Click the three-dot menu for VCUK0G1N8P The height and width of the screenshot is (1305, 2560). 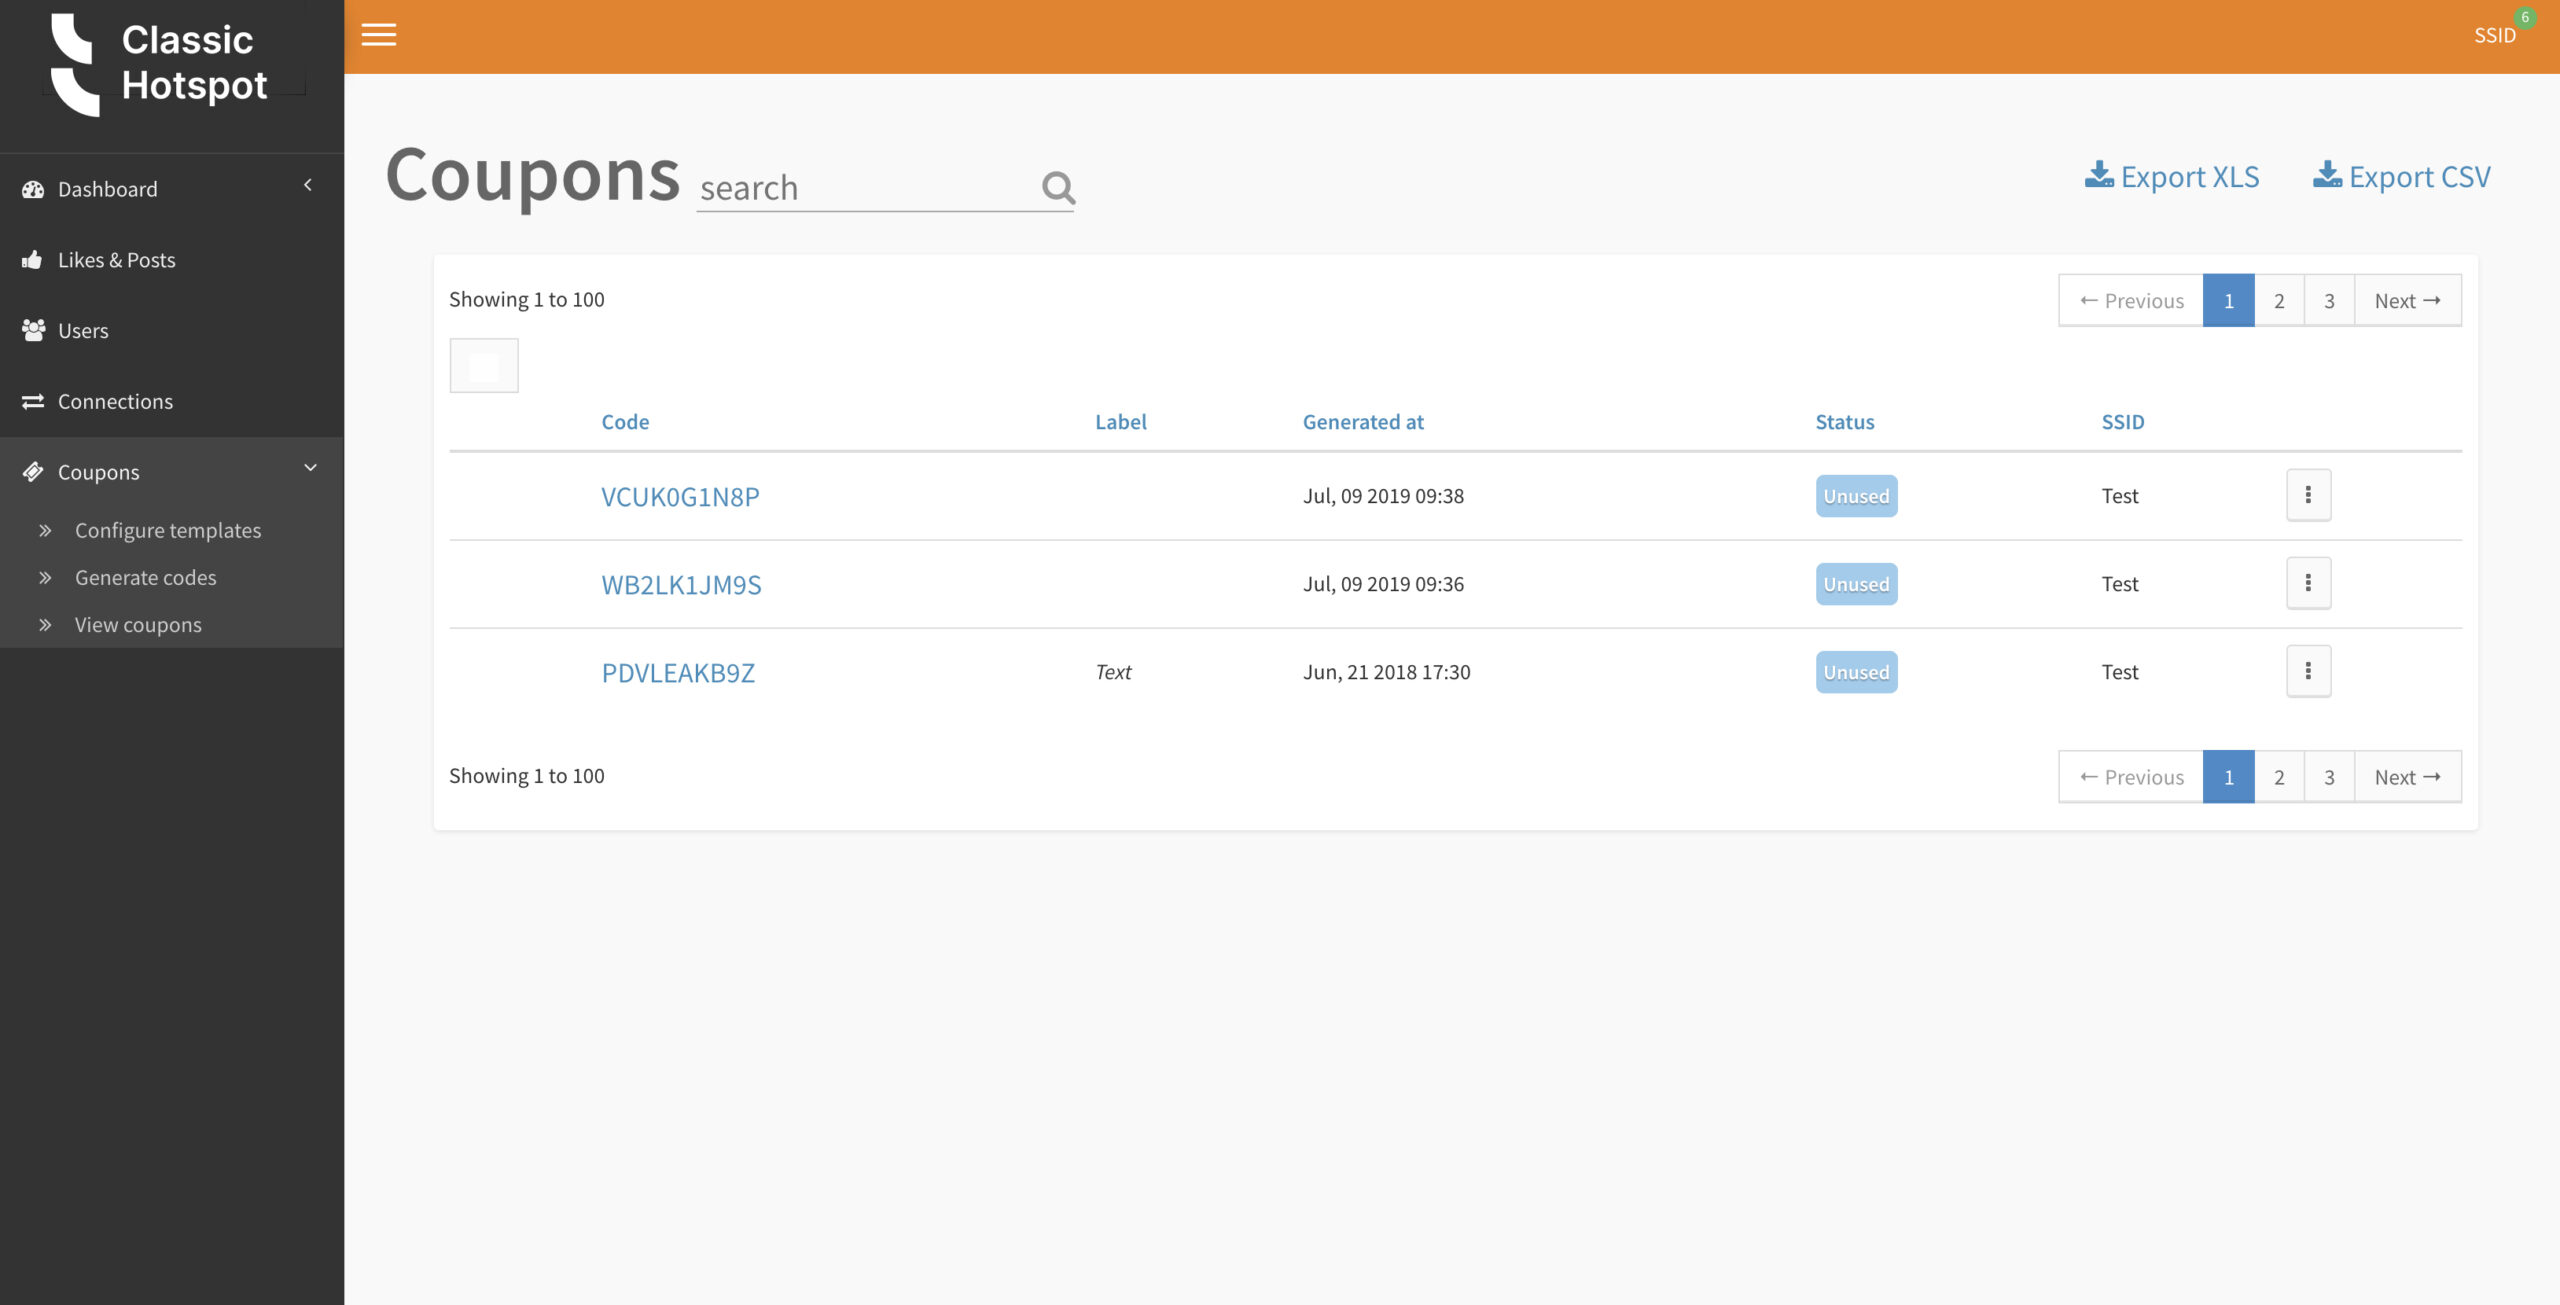coord(2307,494)
